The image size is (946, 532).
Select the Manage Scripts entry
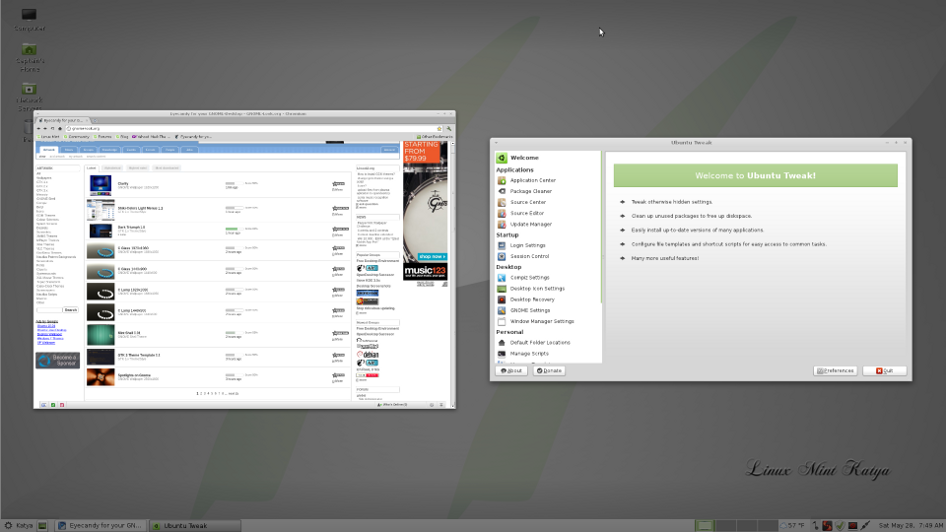click(x=529, y=353)
